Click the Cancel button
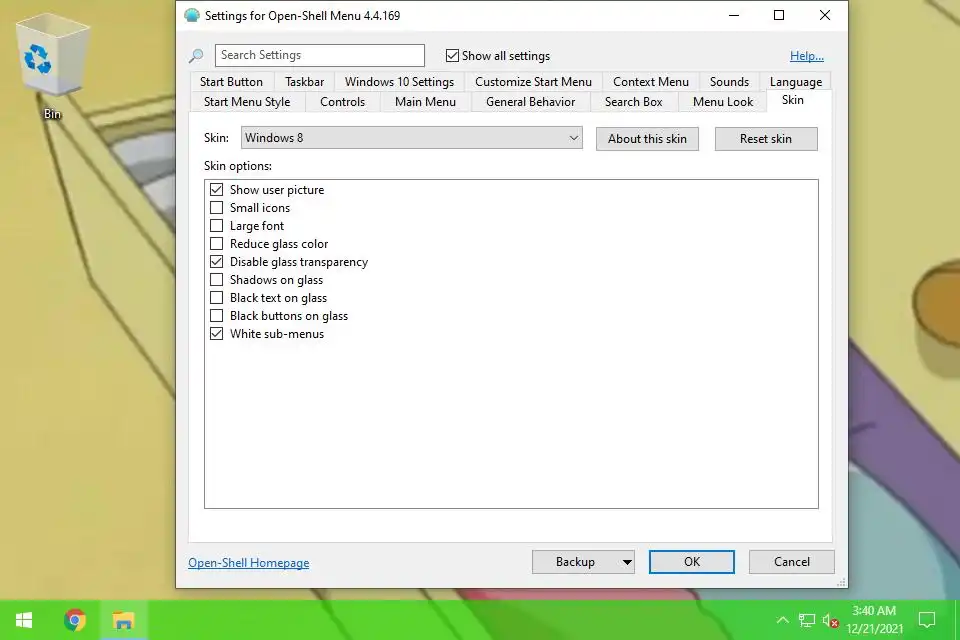960x640 pixels. [x=792, y=562]
